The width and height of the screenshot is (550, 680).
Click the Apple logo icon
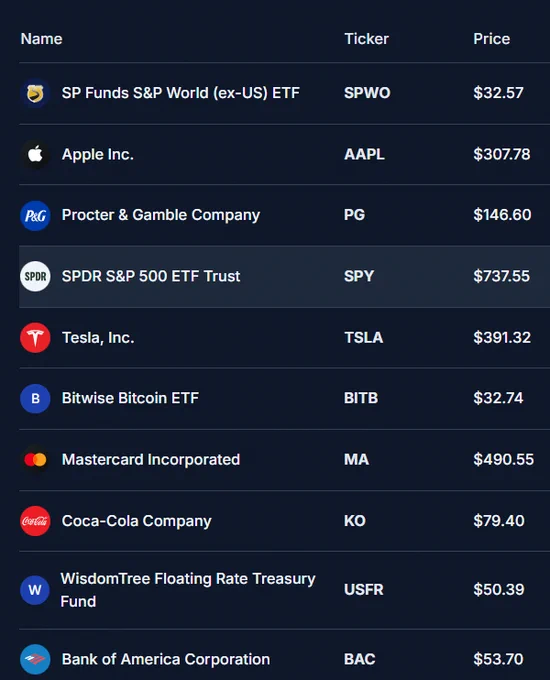click(35, 154)
